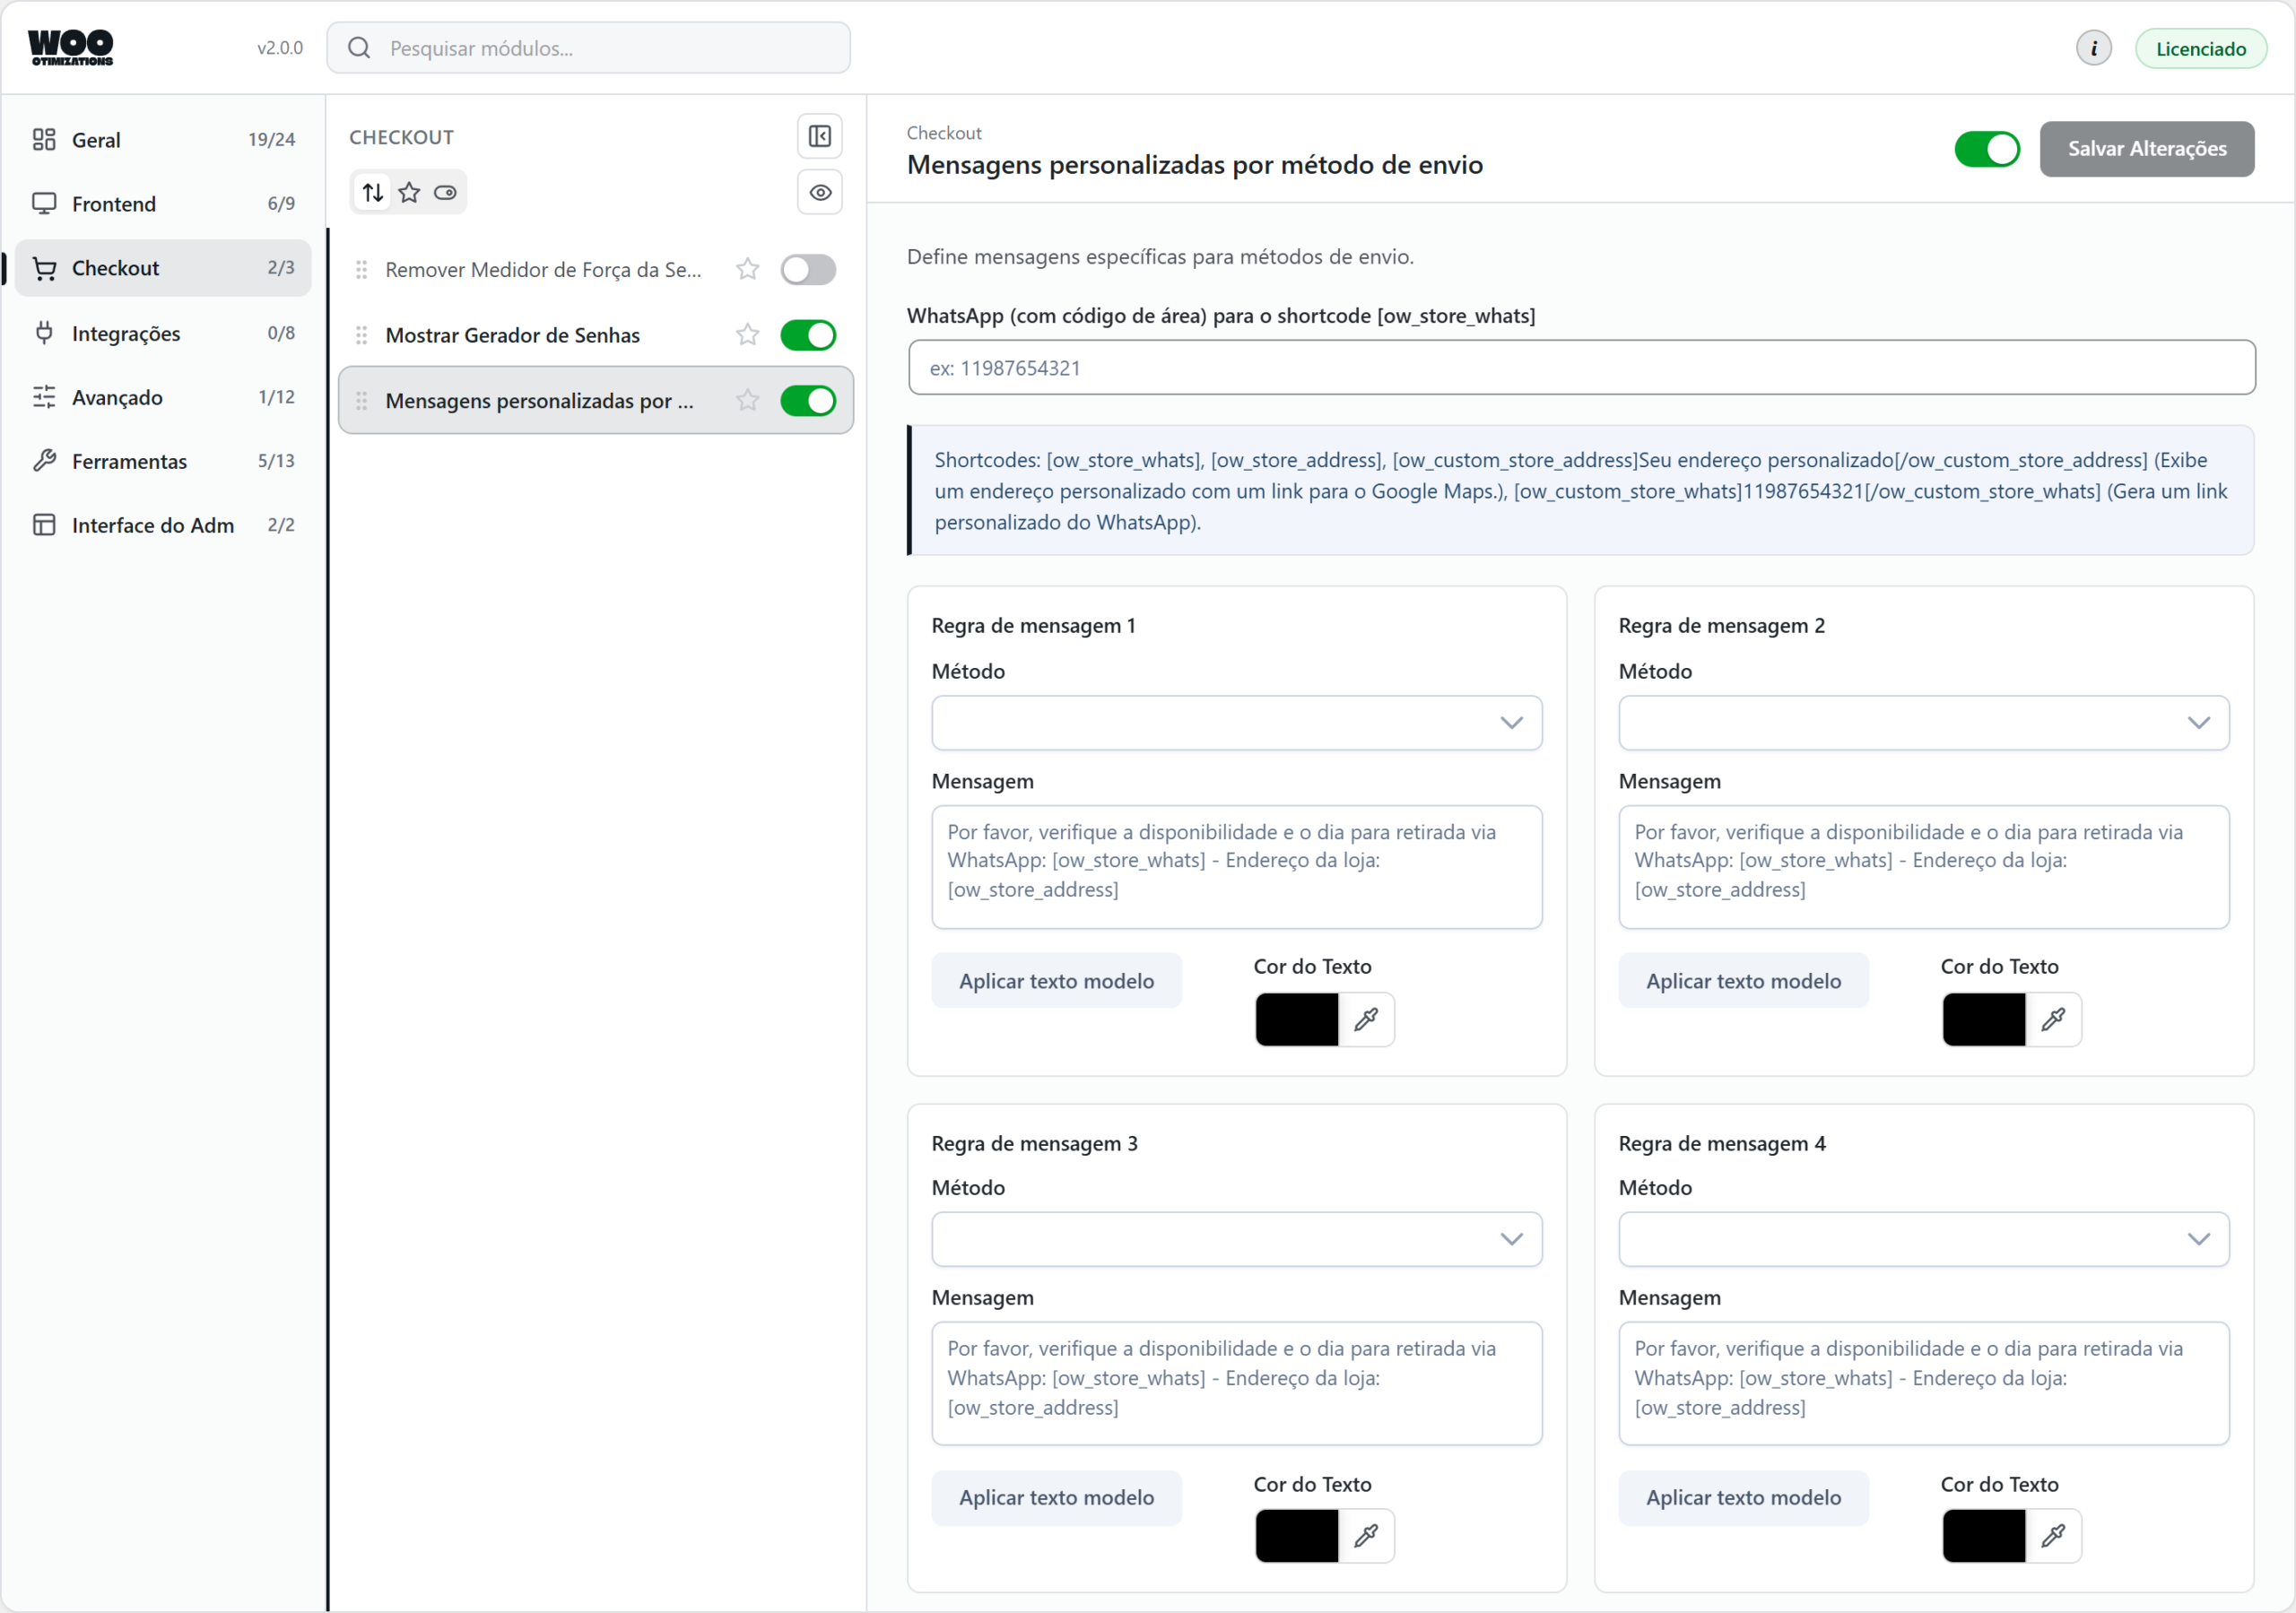Open Método dropdown in Regra de mensagem 3
Screen dimensions: 2296x1613
1237,1239
